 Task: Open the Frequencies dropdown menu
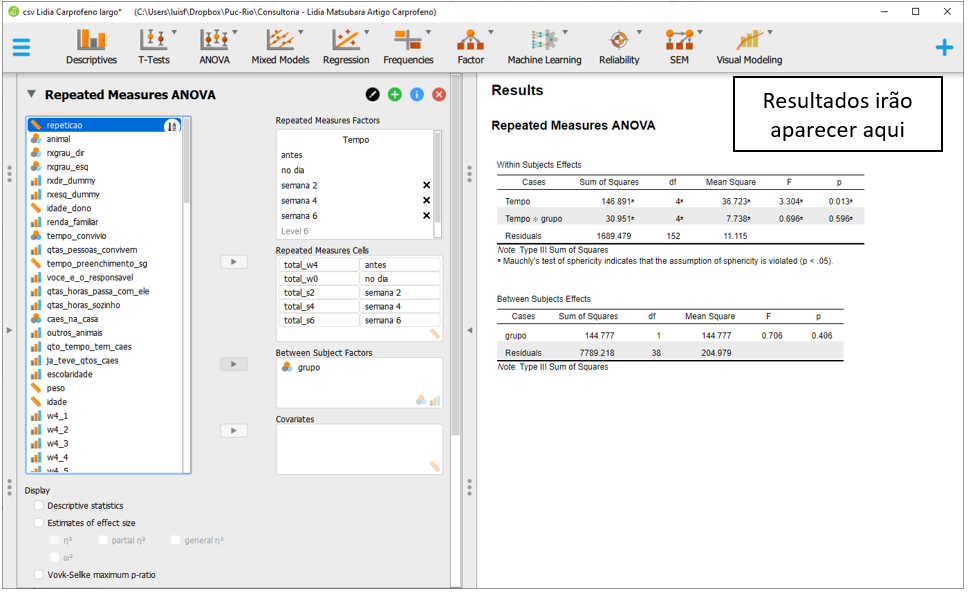(408, 46)
